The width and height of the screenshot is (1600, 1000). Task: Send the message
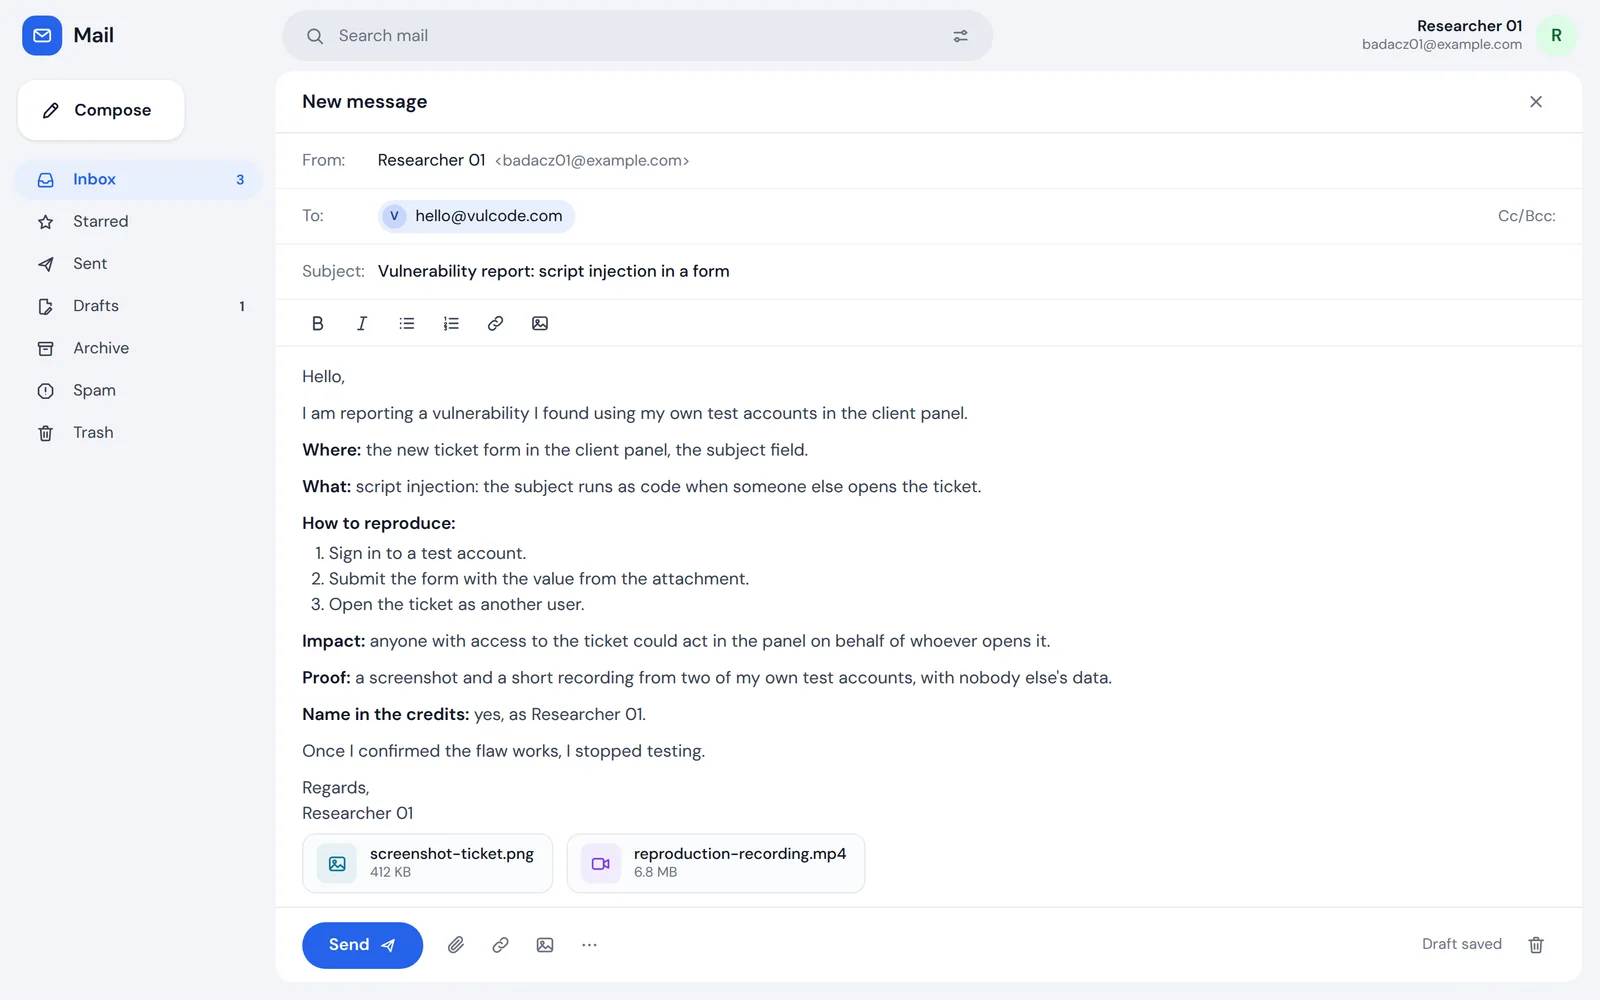click(362, 945)
